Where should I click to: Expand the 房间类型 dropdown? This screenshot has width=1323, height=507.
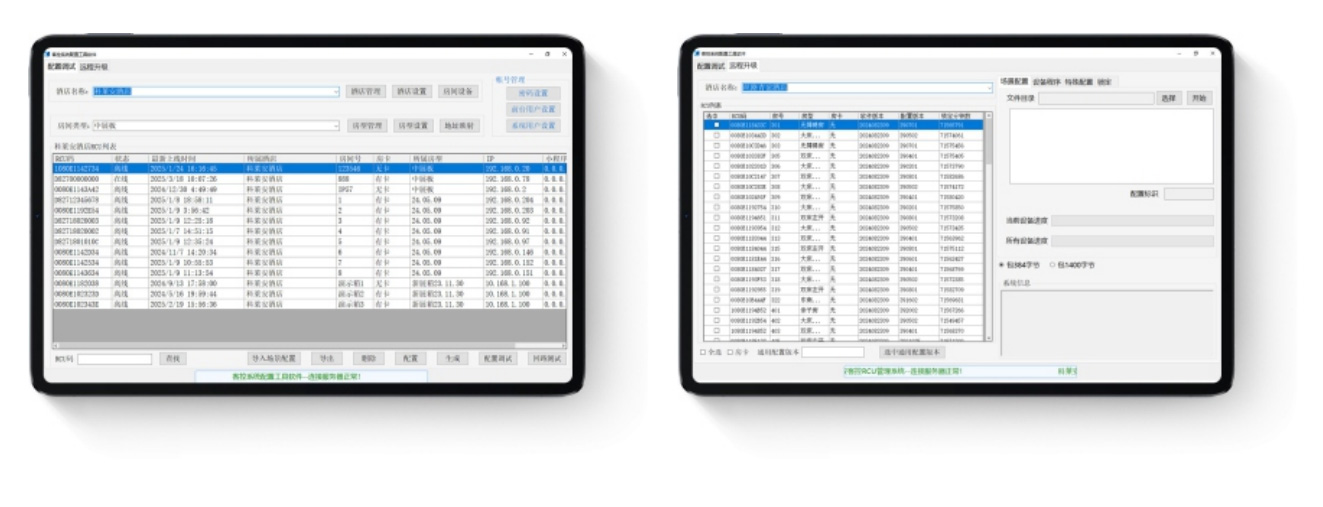[x=336, y=126]
